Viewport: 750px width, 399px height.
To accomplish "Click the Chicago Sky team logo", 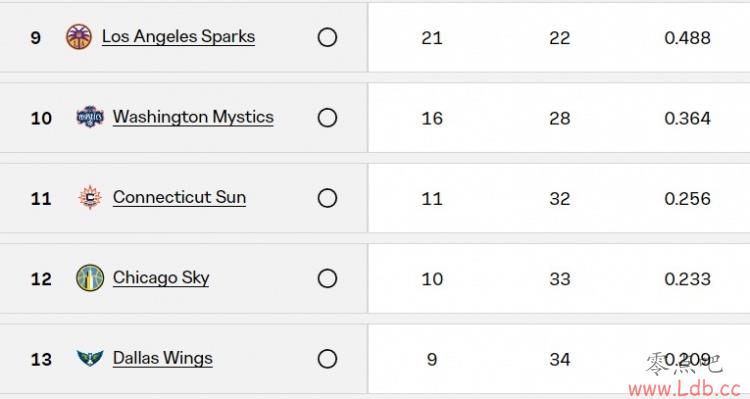I will (x=90, y=278).
